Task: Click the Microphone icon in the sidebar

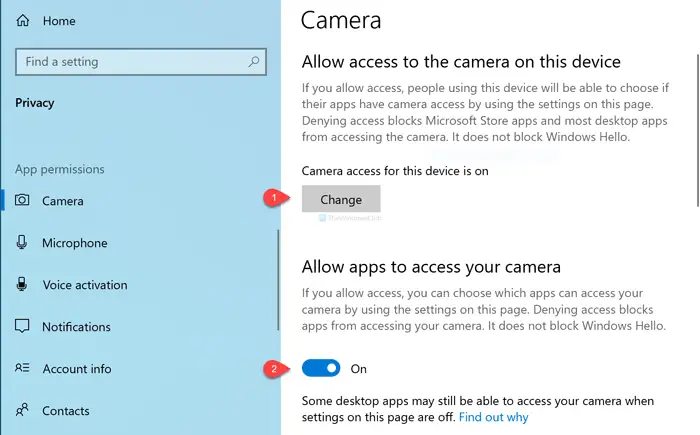Action: point(23,243)
